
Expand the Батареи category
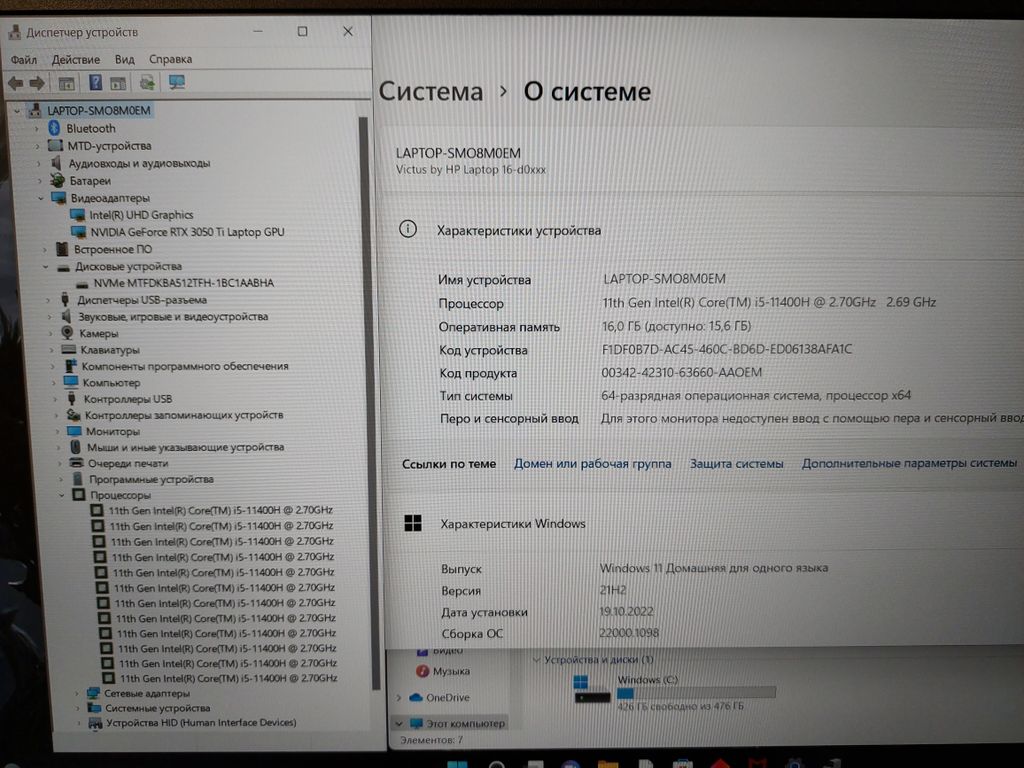point(41,181)
